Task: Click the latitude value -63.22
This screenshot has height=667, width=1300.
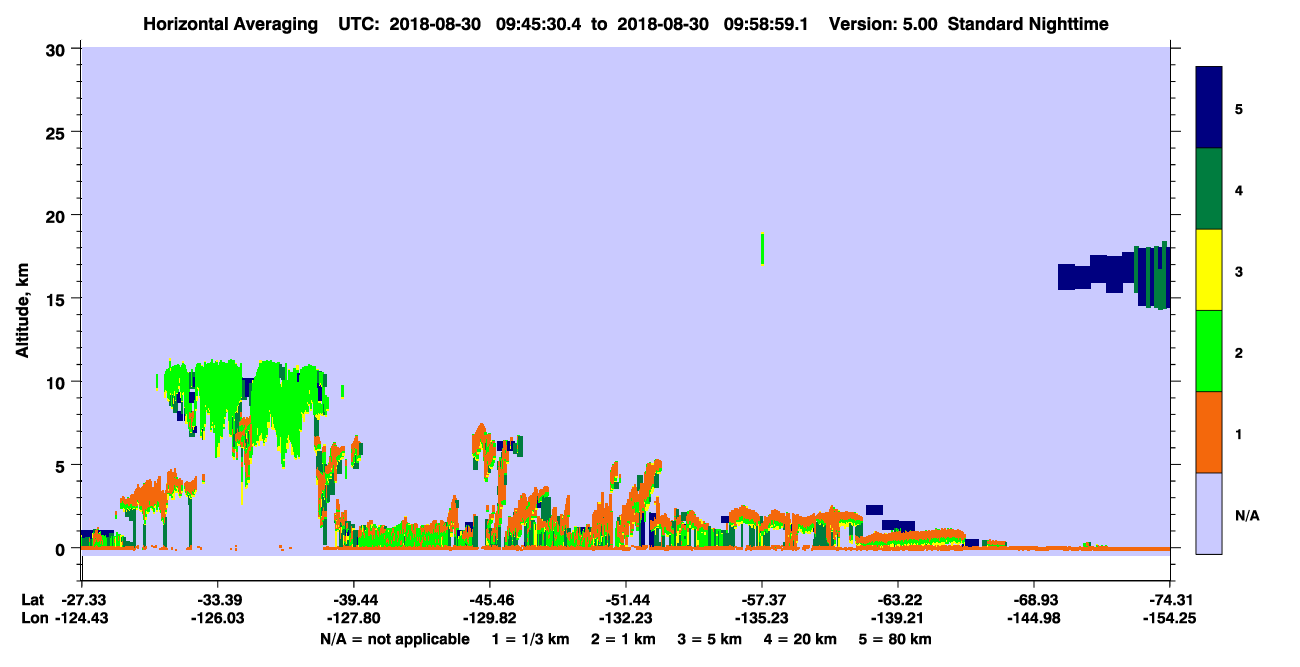Action: pos(898,599)
